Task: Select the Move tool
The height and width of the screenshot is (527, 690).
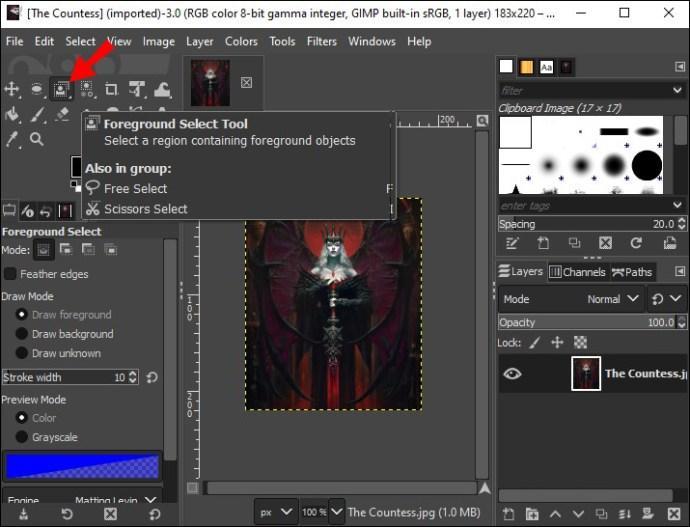Action: point(11,89)
